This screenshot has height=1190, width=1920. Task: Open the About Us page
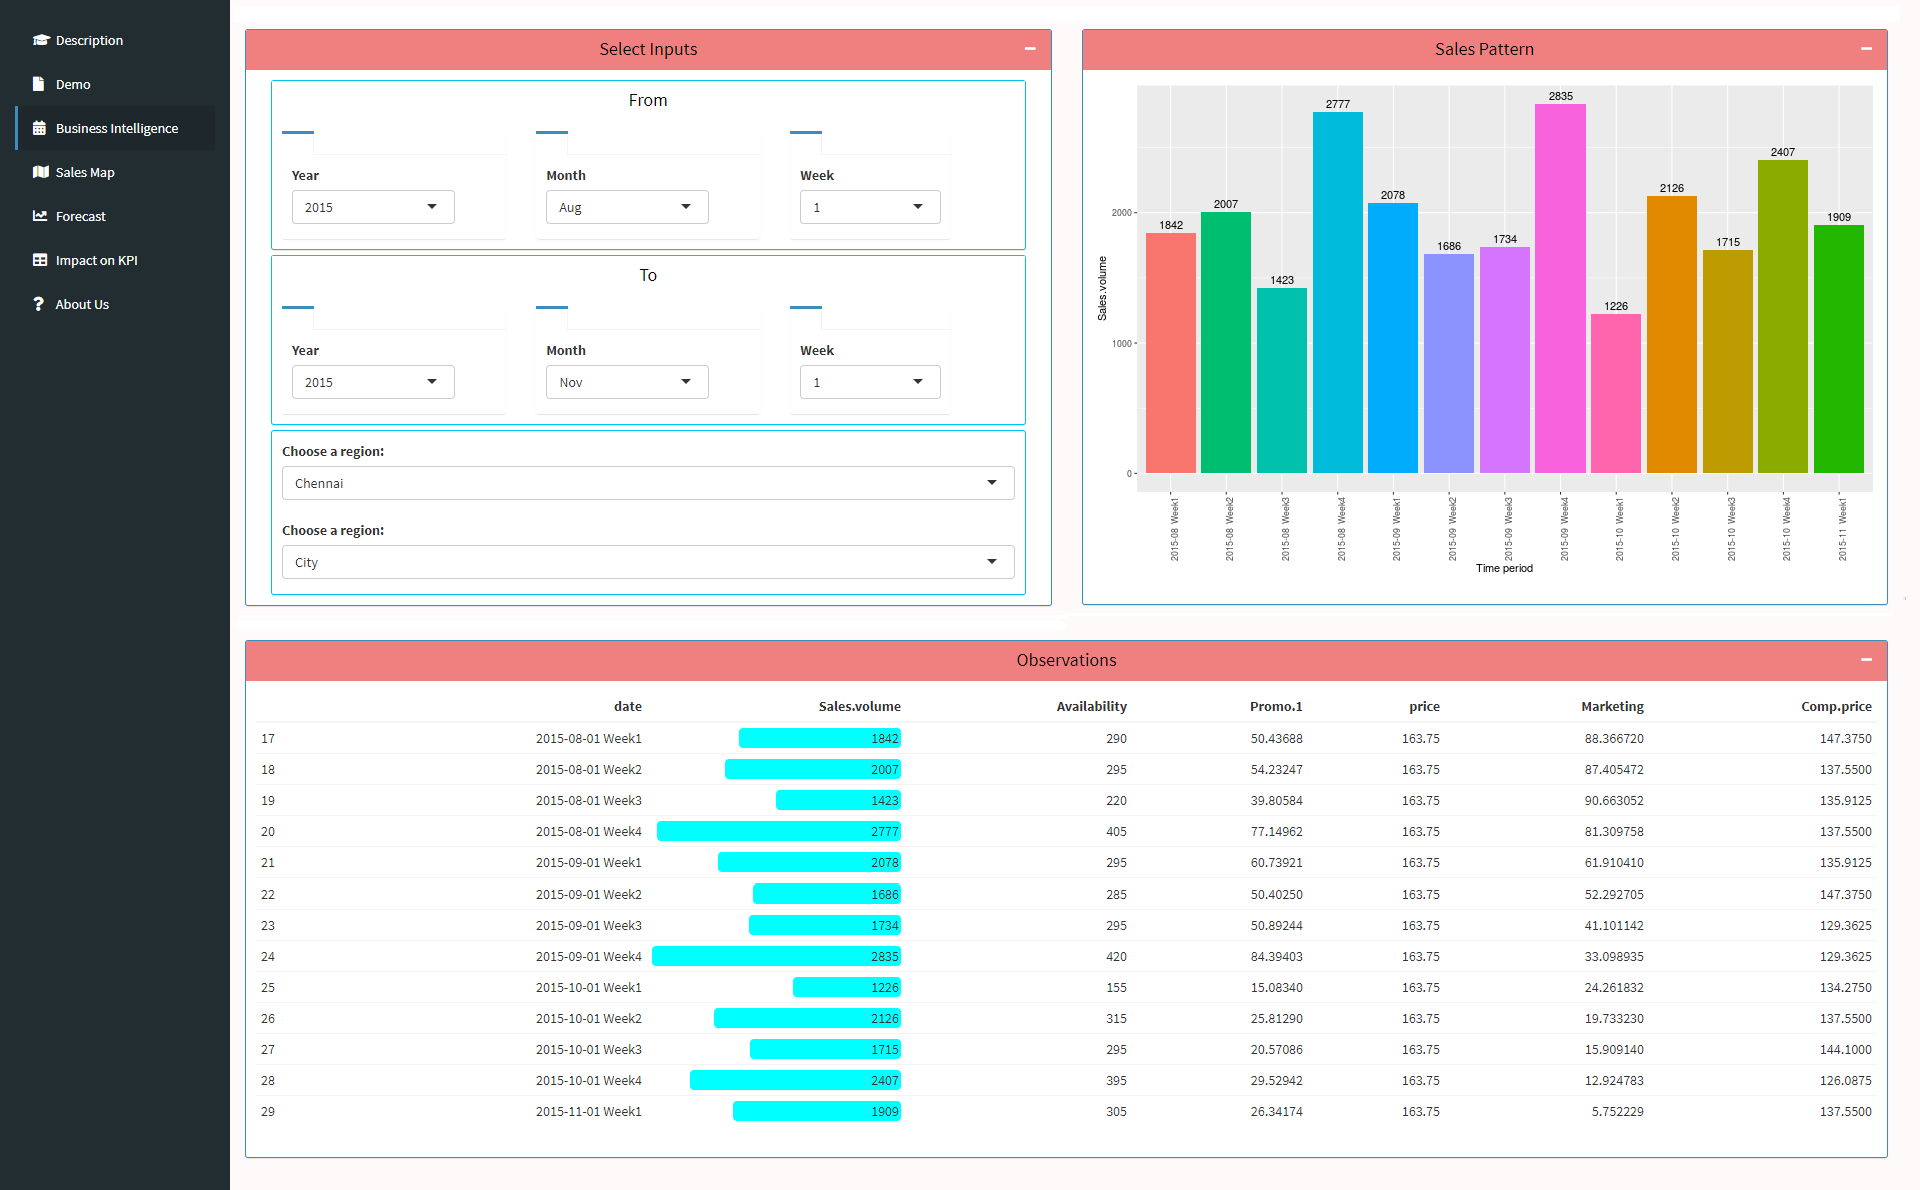pyautogui.click(x=115, y=304)
